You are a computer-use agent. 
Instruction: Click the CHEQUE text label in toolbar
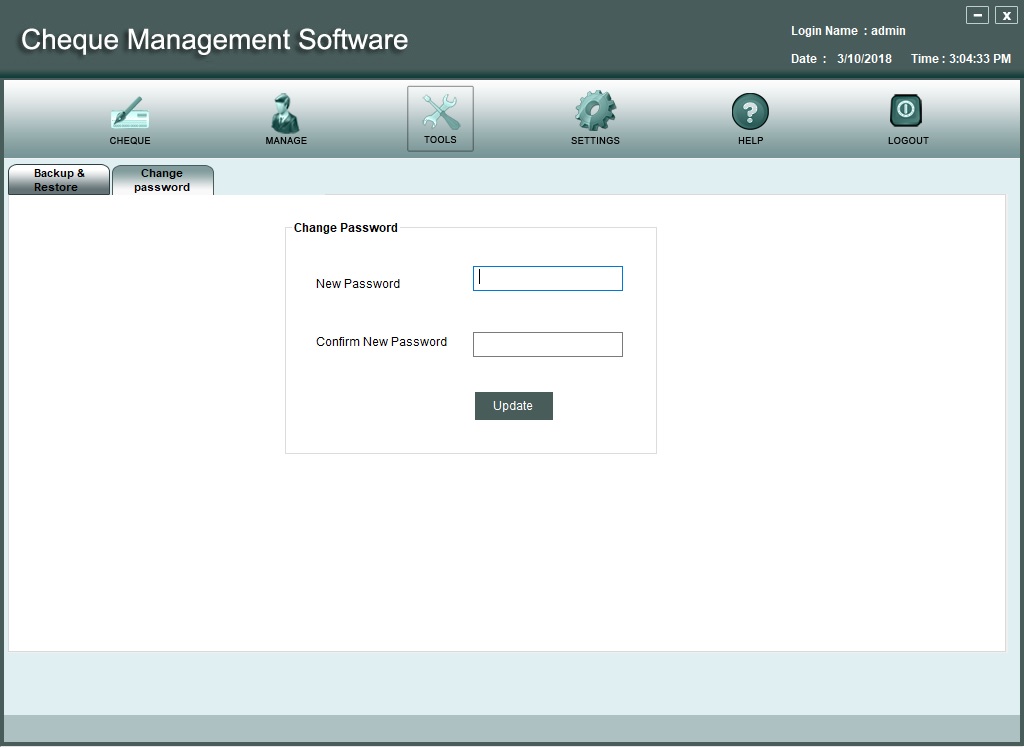130,141
